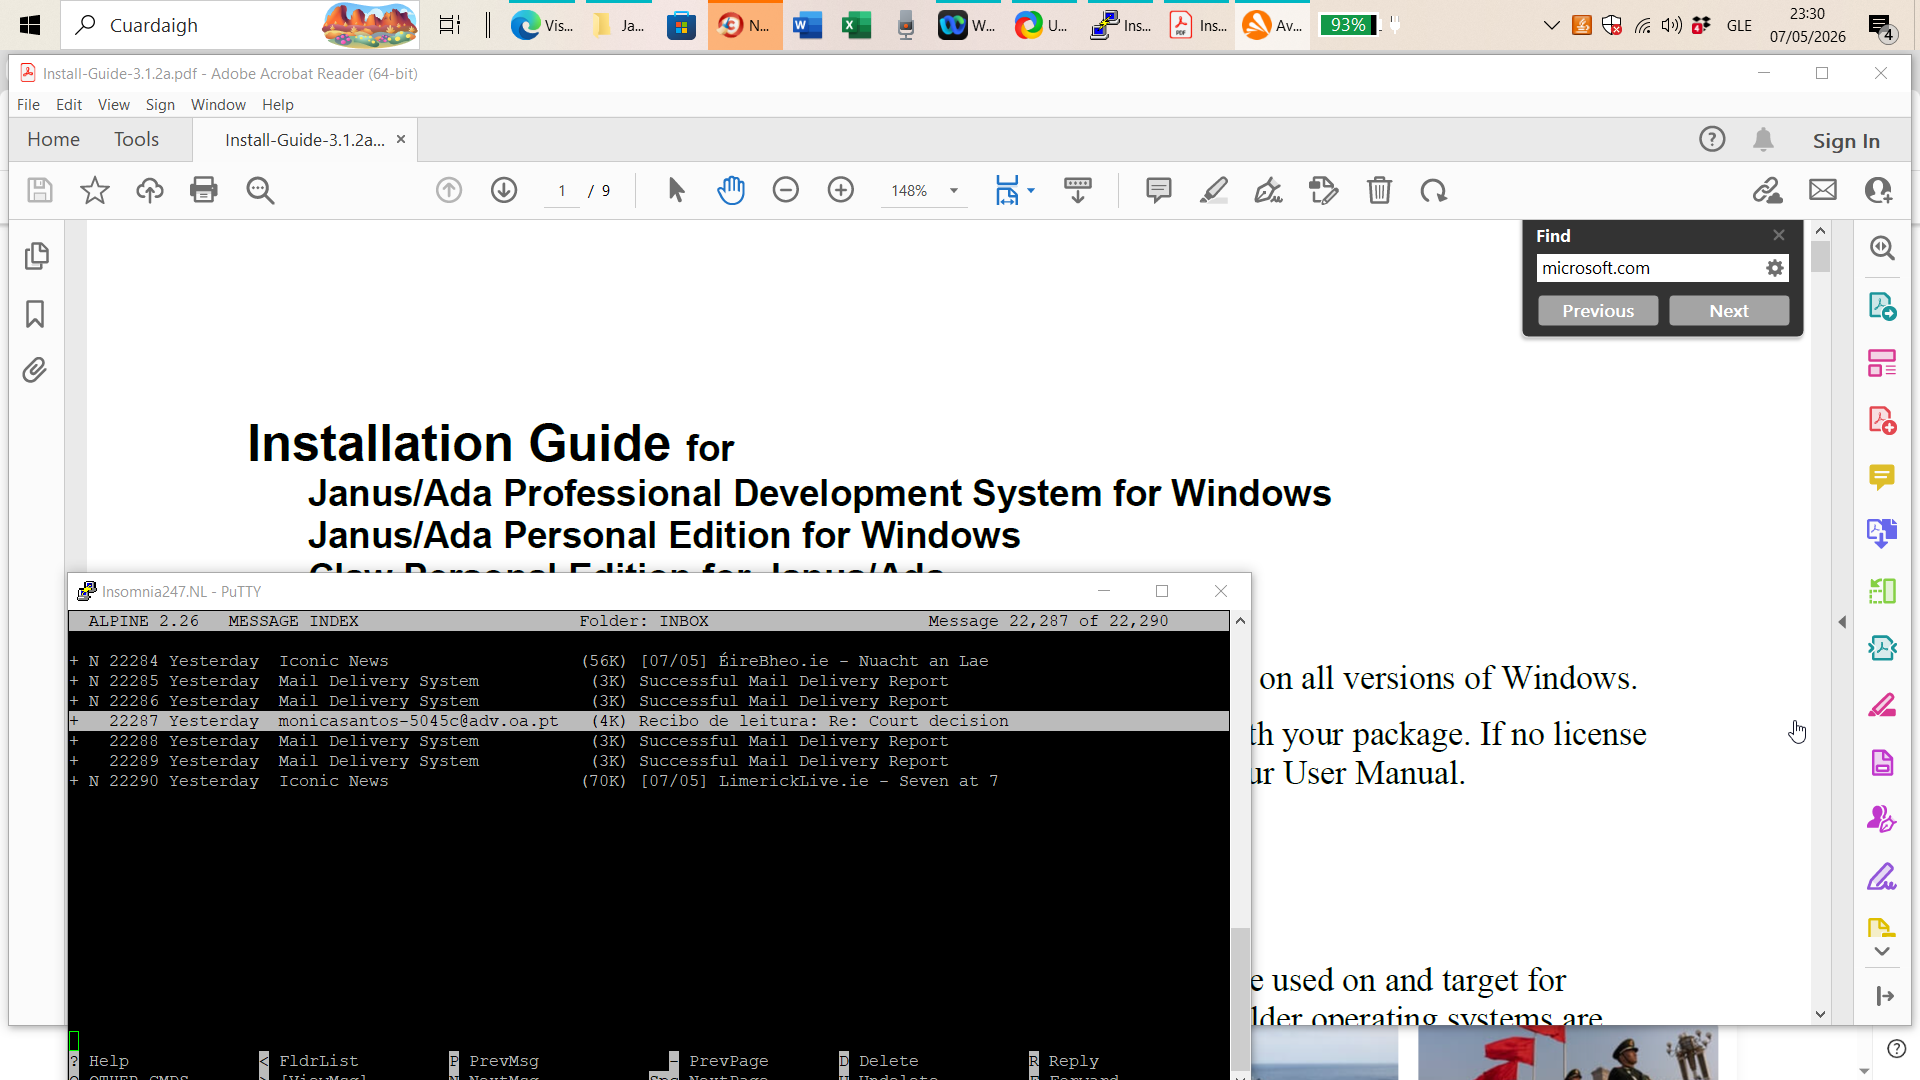Show more tools with the down chevron
Screen dimensions: 1920x1080
[x=1882, y=952]
